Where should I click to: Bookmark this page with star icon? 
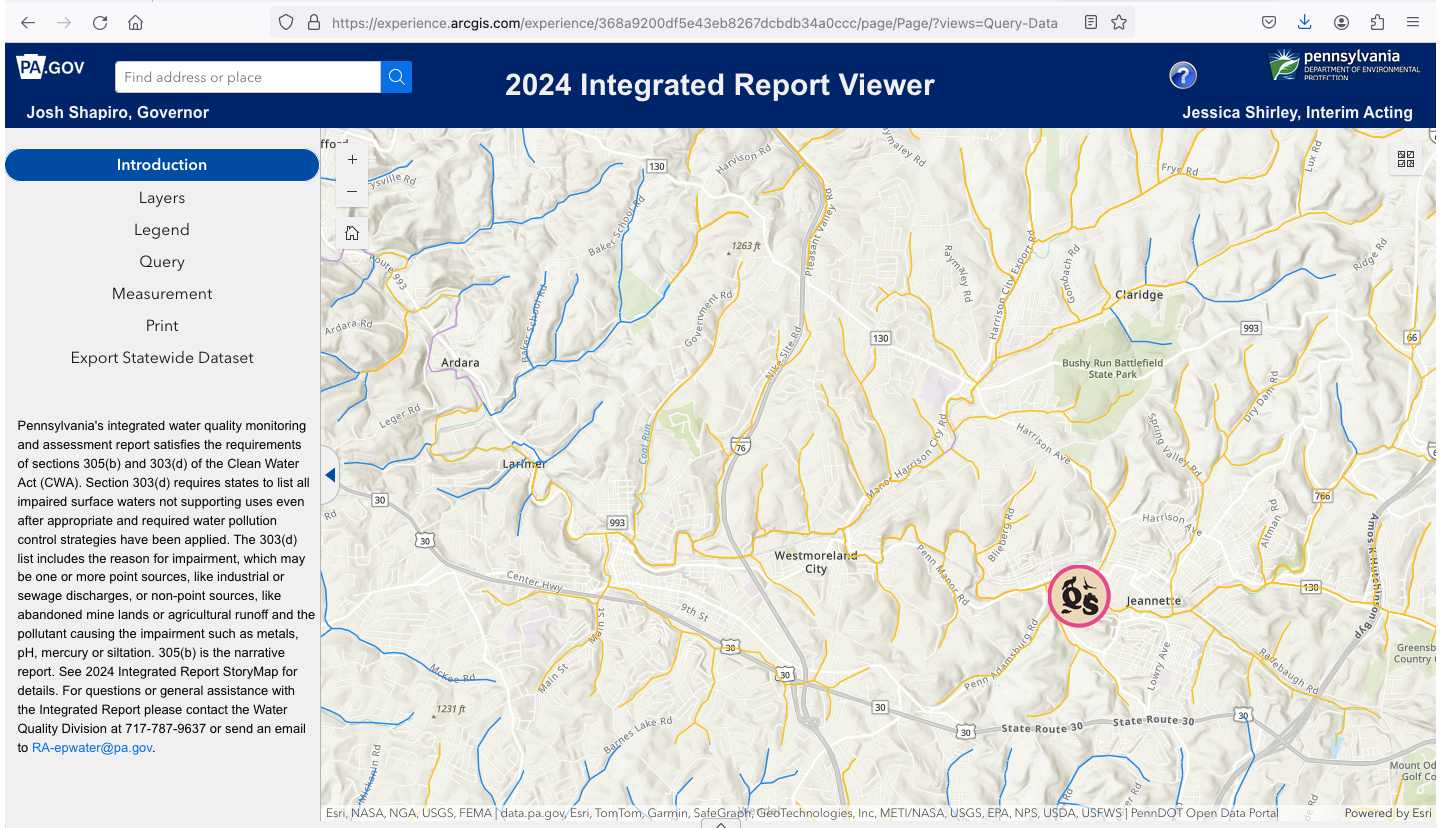tap(1119, 22)
